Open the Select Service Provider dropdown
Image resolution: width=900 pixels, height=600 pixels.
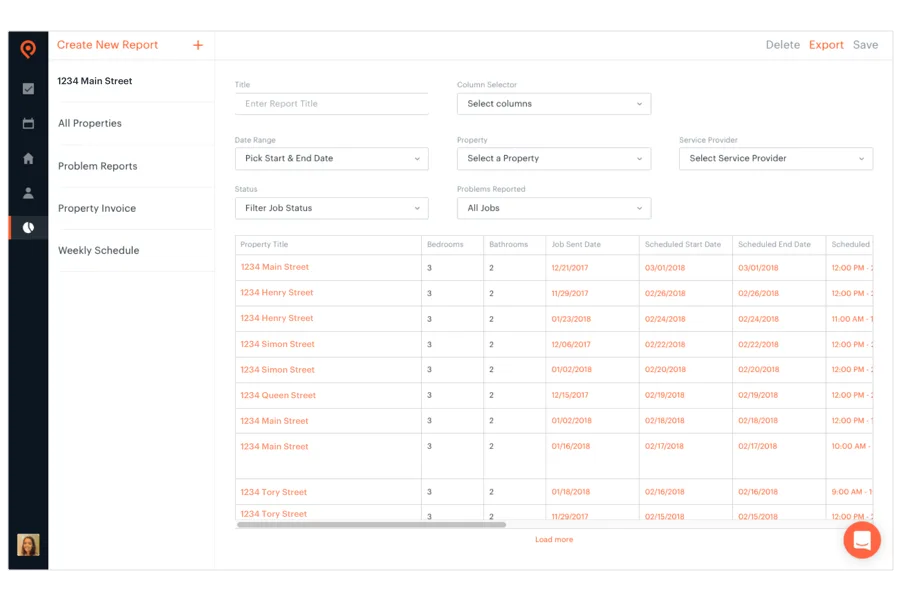776,158
